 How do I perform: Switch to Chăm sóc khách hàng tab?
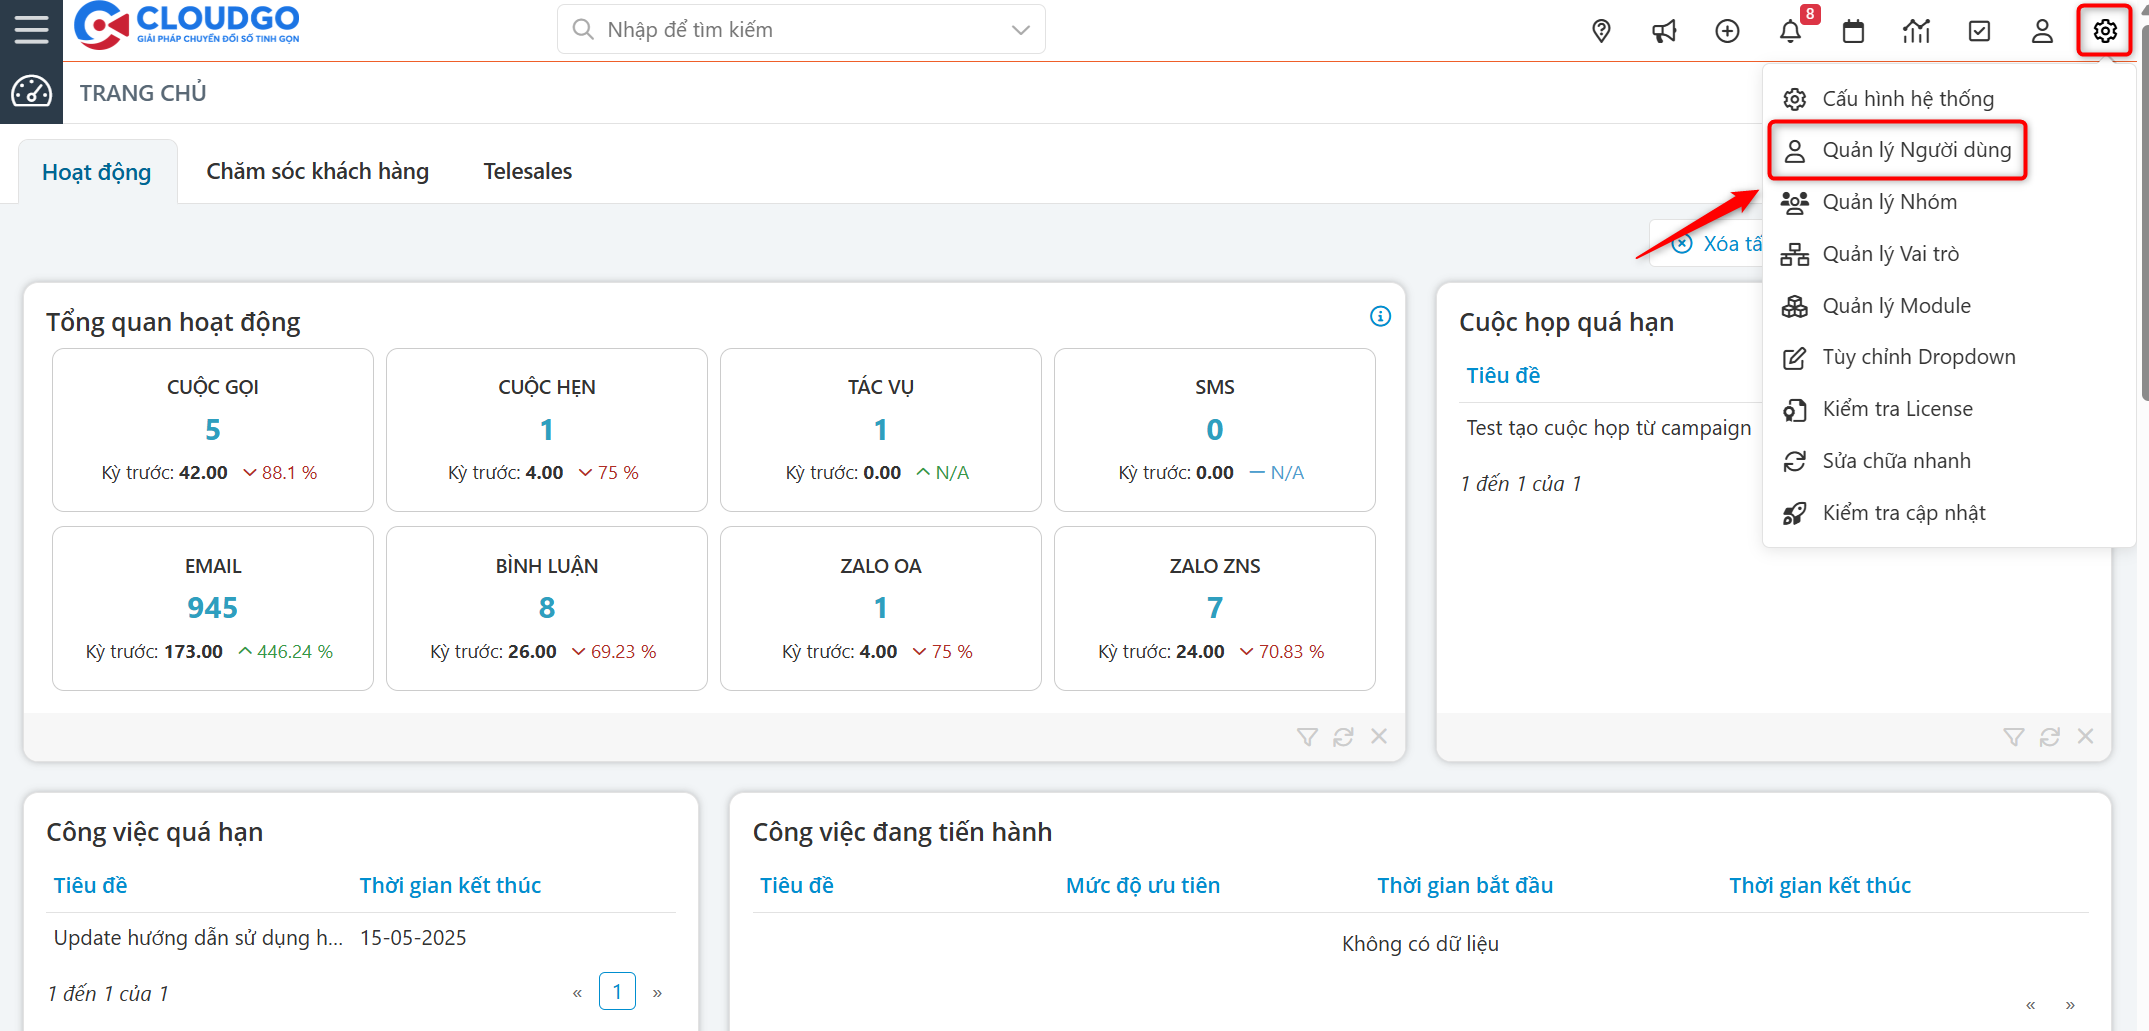(317, 171)
